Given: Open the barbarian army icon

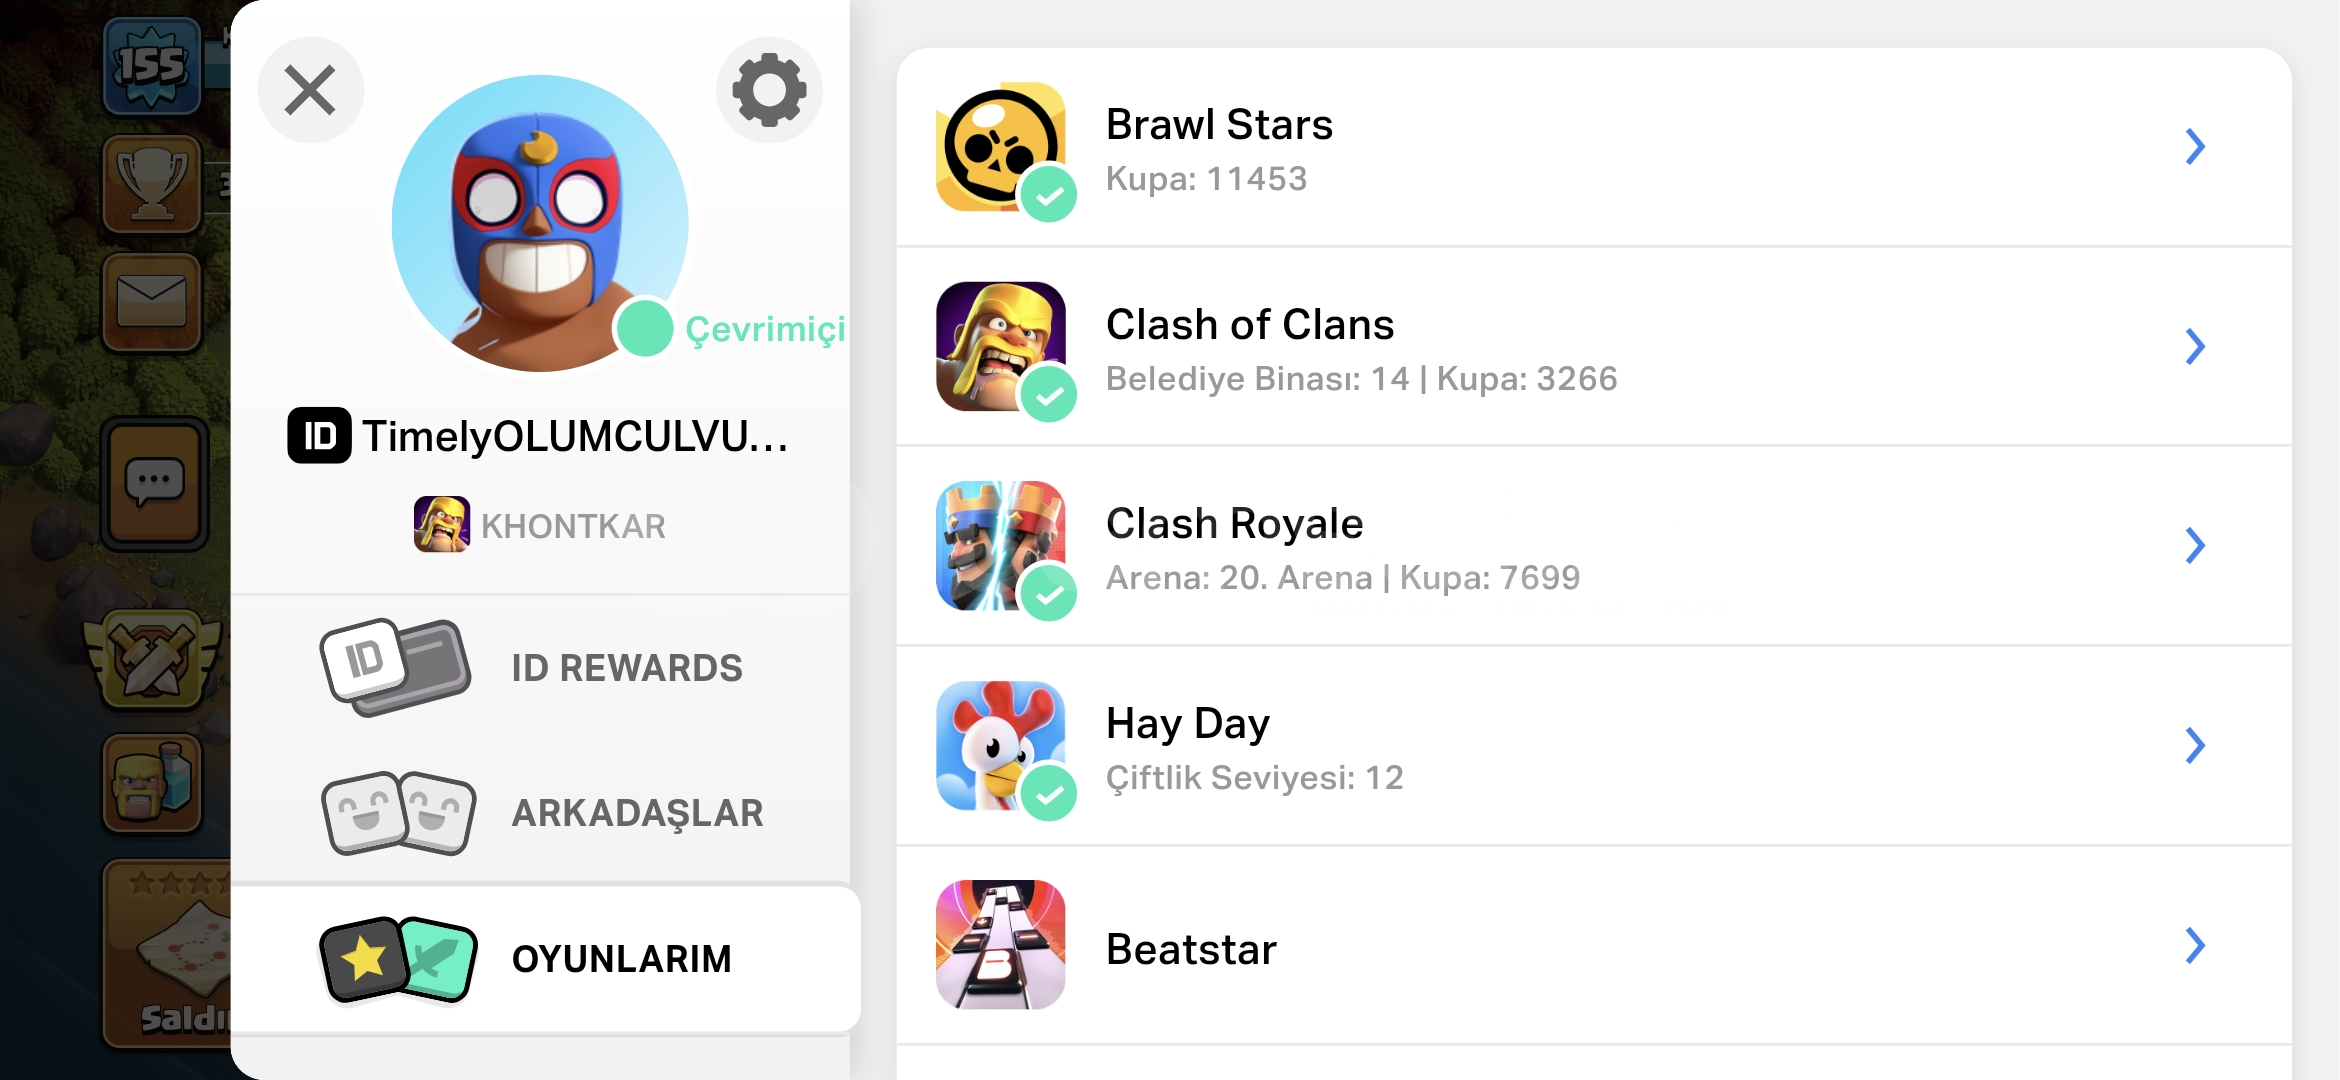Looking at the screenshot, I should 152,784.
